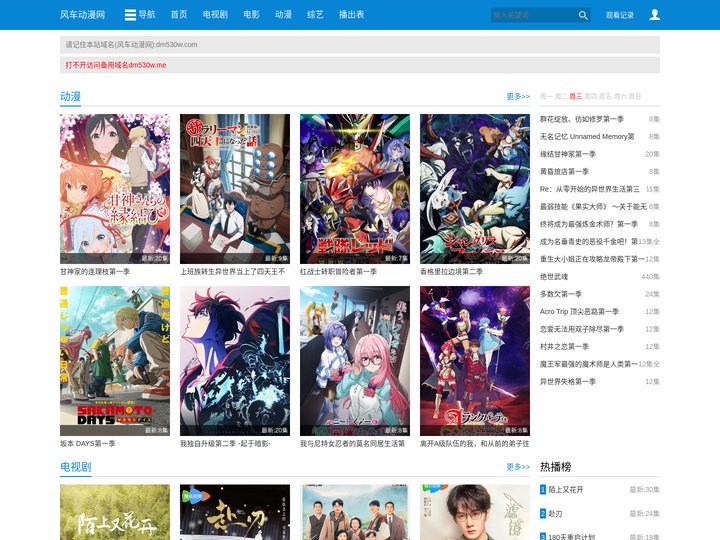The width and height of the screenshot is (720, 540).
Task: Open 观看记录 viewing history
Action: (x=619, y=15)
